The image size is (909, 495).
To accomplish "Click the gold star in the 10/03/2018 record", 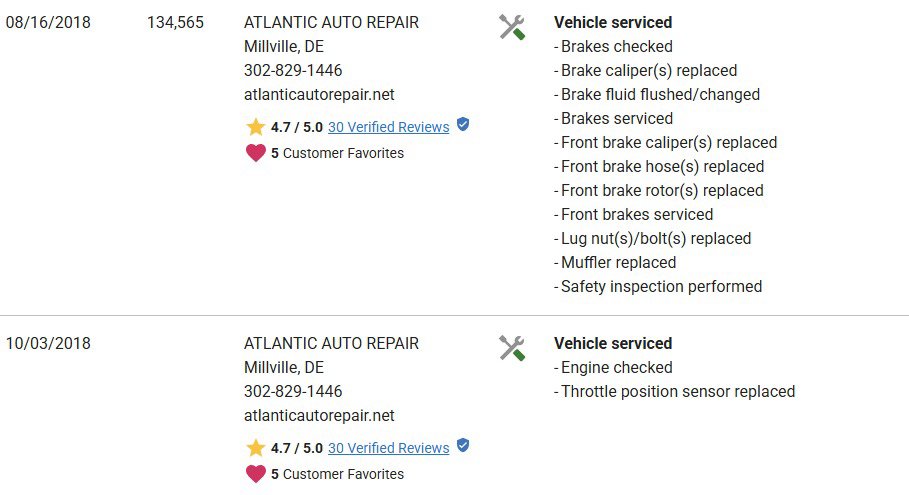I will (256, 447).
